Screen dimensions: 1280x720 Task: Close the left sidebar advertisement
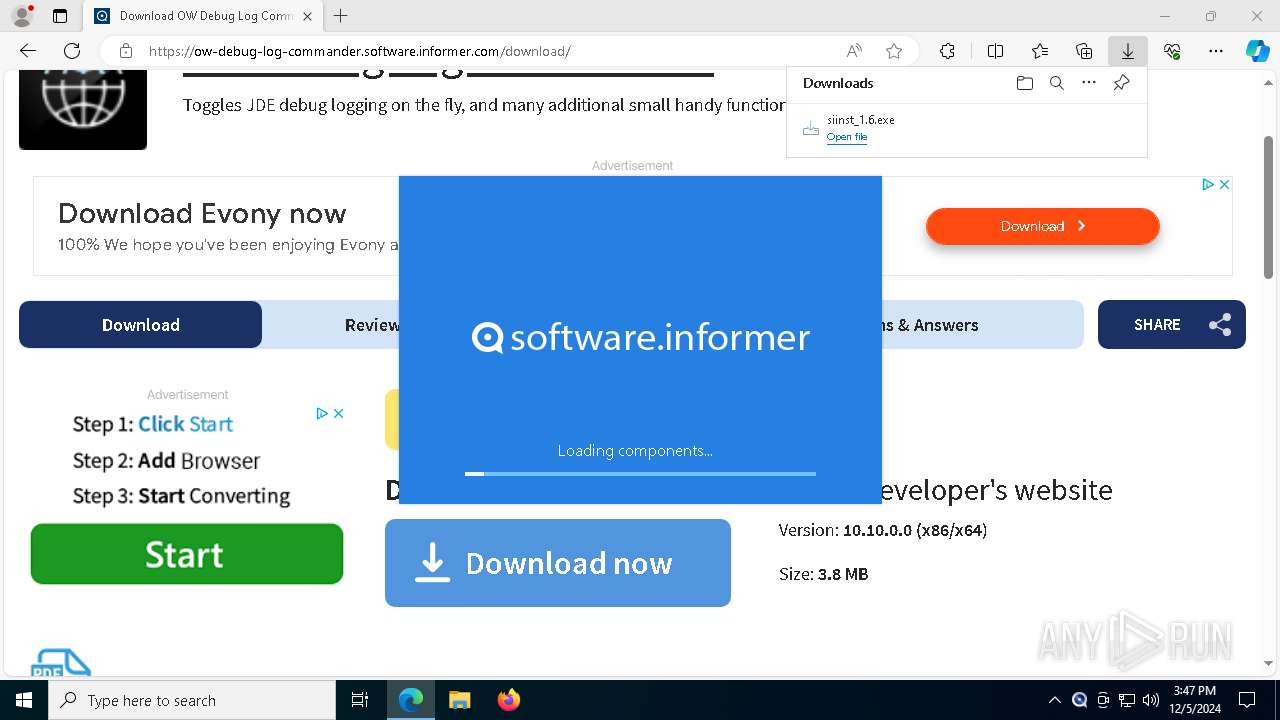339,413
